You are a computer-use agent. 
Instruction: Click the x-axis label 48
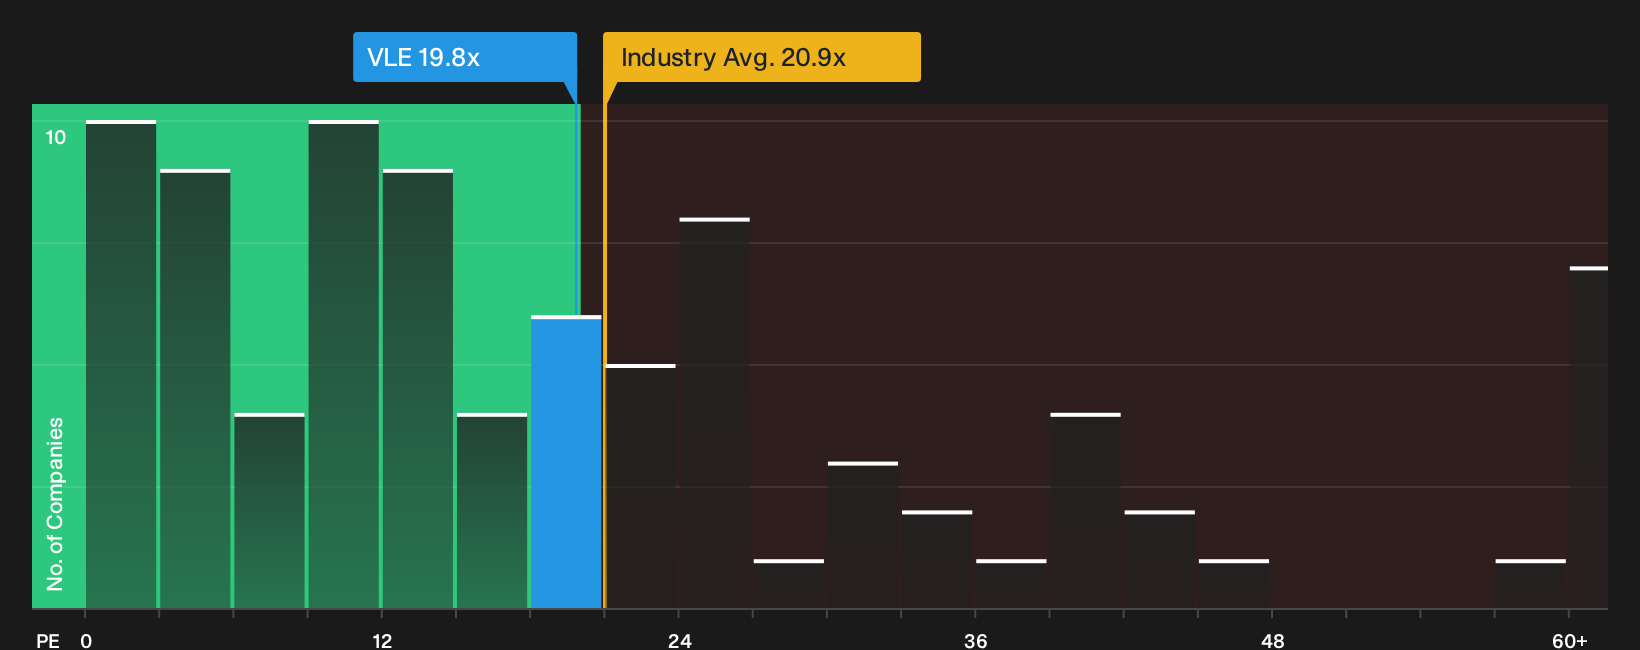click(1272, 641)
